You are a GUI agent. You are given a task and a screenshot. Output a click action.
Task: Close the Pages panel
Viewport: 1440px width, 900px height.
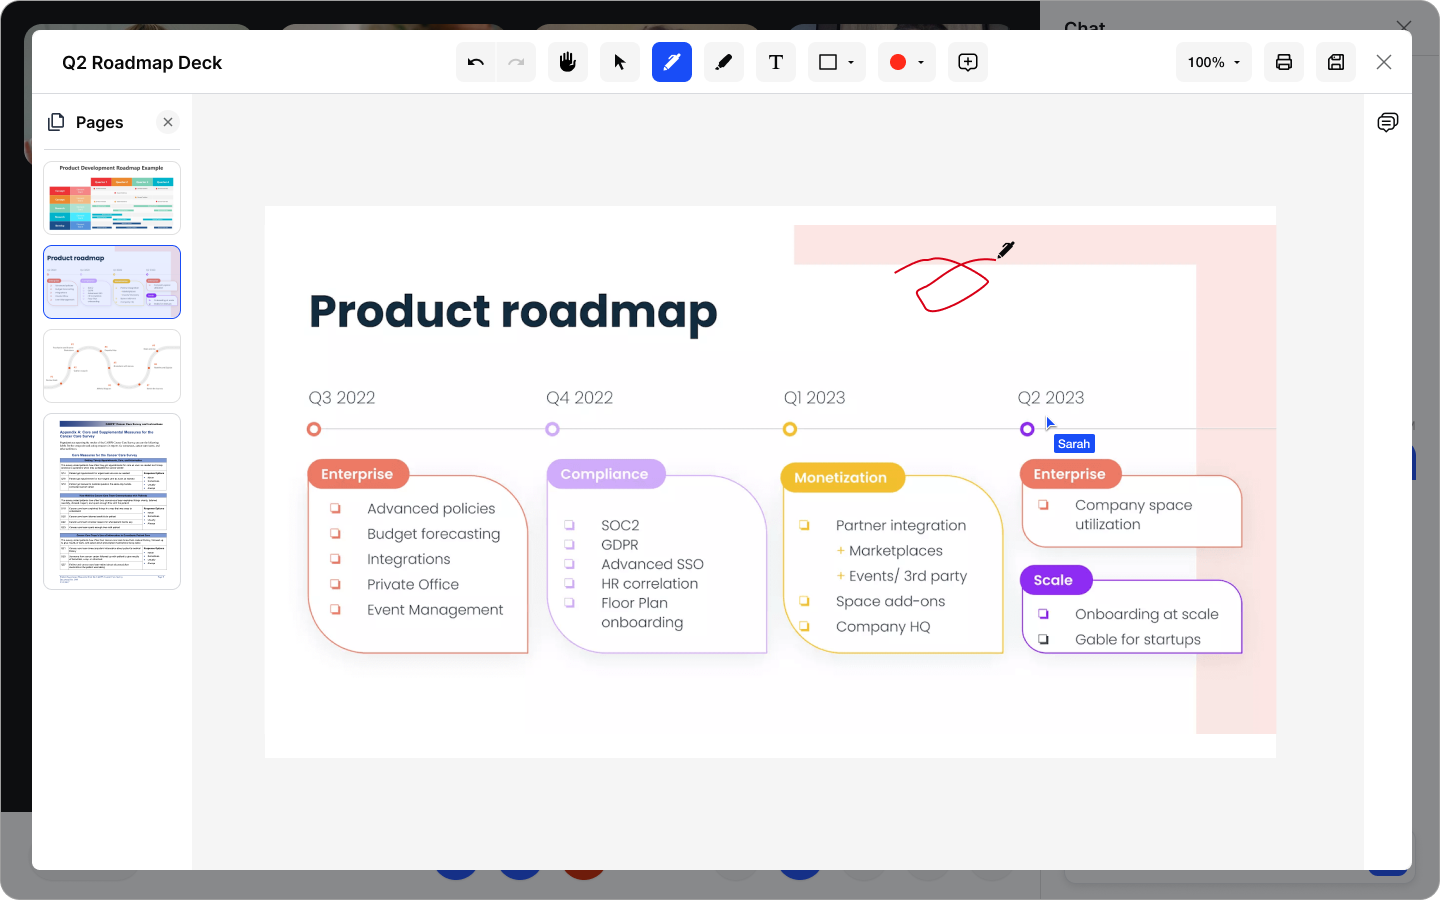[168, 122]
